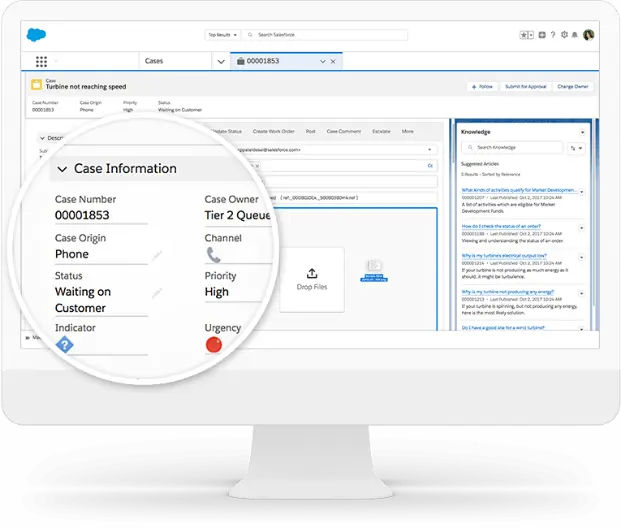Image resolution: width=621 pixels, height=528 pixels.
Task: Click the user profile avatar
Action: (589, 35)
